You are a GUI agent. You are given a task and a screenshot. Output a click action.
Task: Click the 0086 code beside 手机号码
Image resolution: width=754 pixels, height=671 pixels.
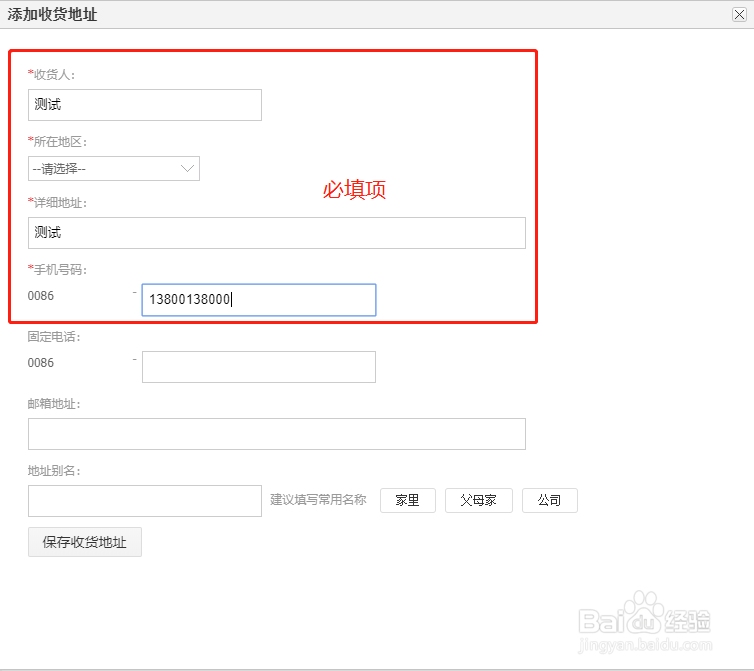point(41,296)
